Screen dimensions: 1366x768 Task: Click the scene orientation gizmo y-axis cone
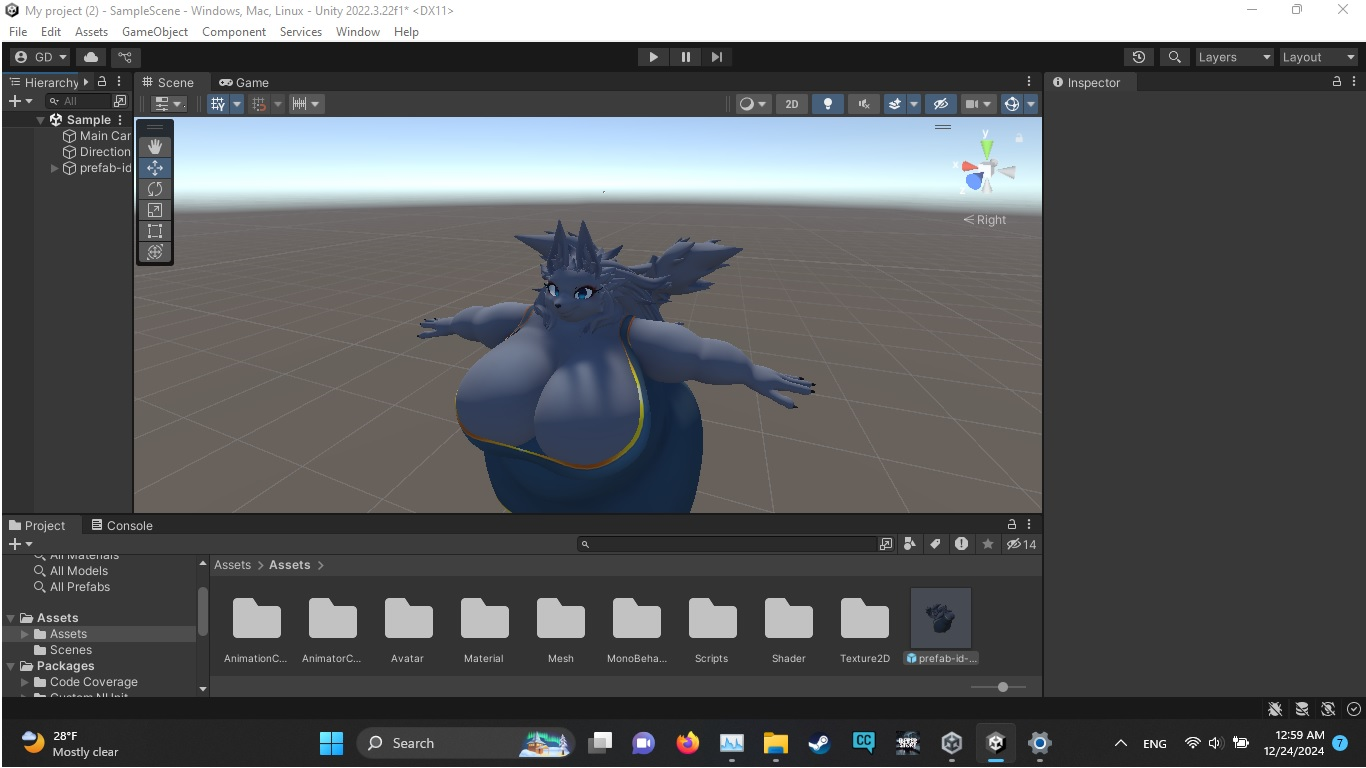tap(987, 148)
